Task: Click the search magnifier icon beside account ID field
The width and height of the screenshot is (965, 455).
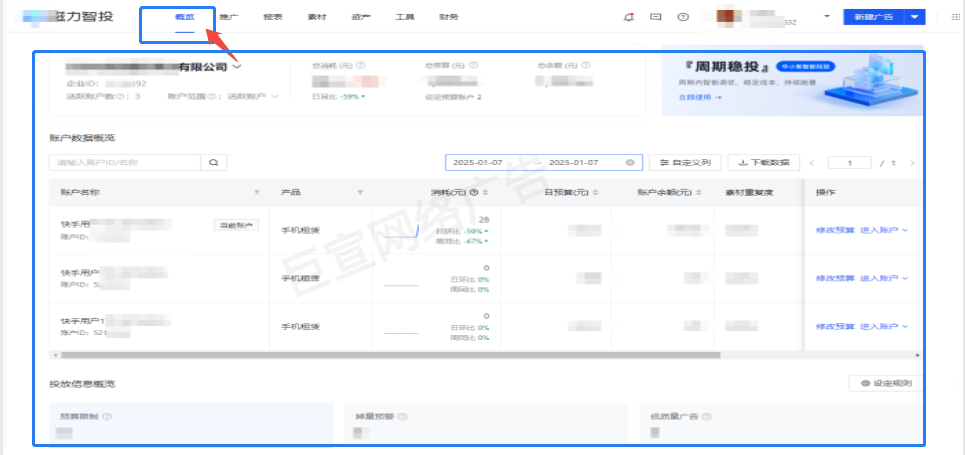Action: click(x=214, y=163)
